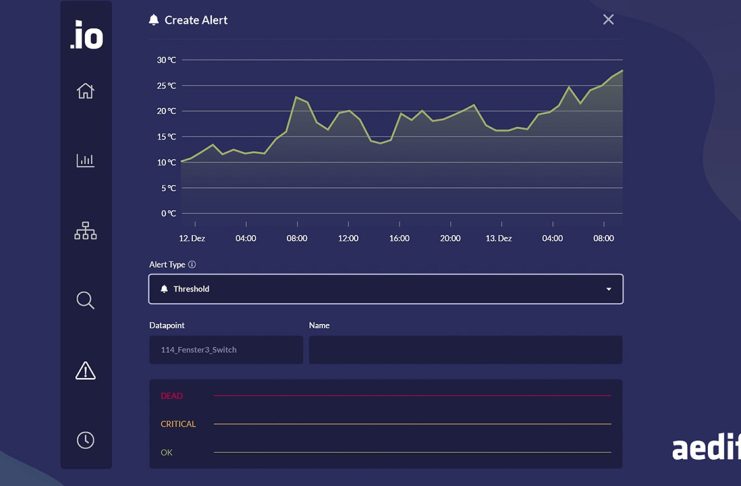Click the 12:00 time axis label
Viewport: 741px width, 486px height.
pos(348,238)
